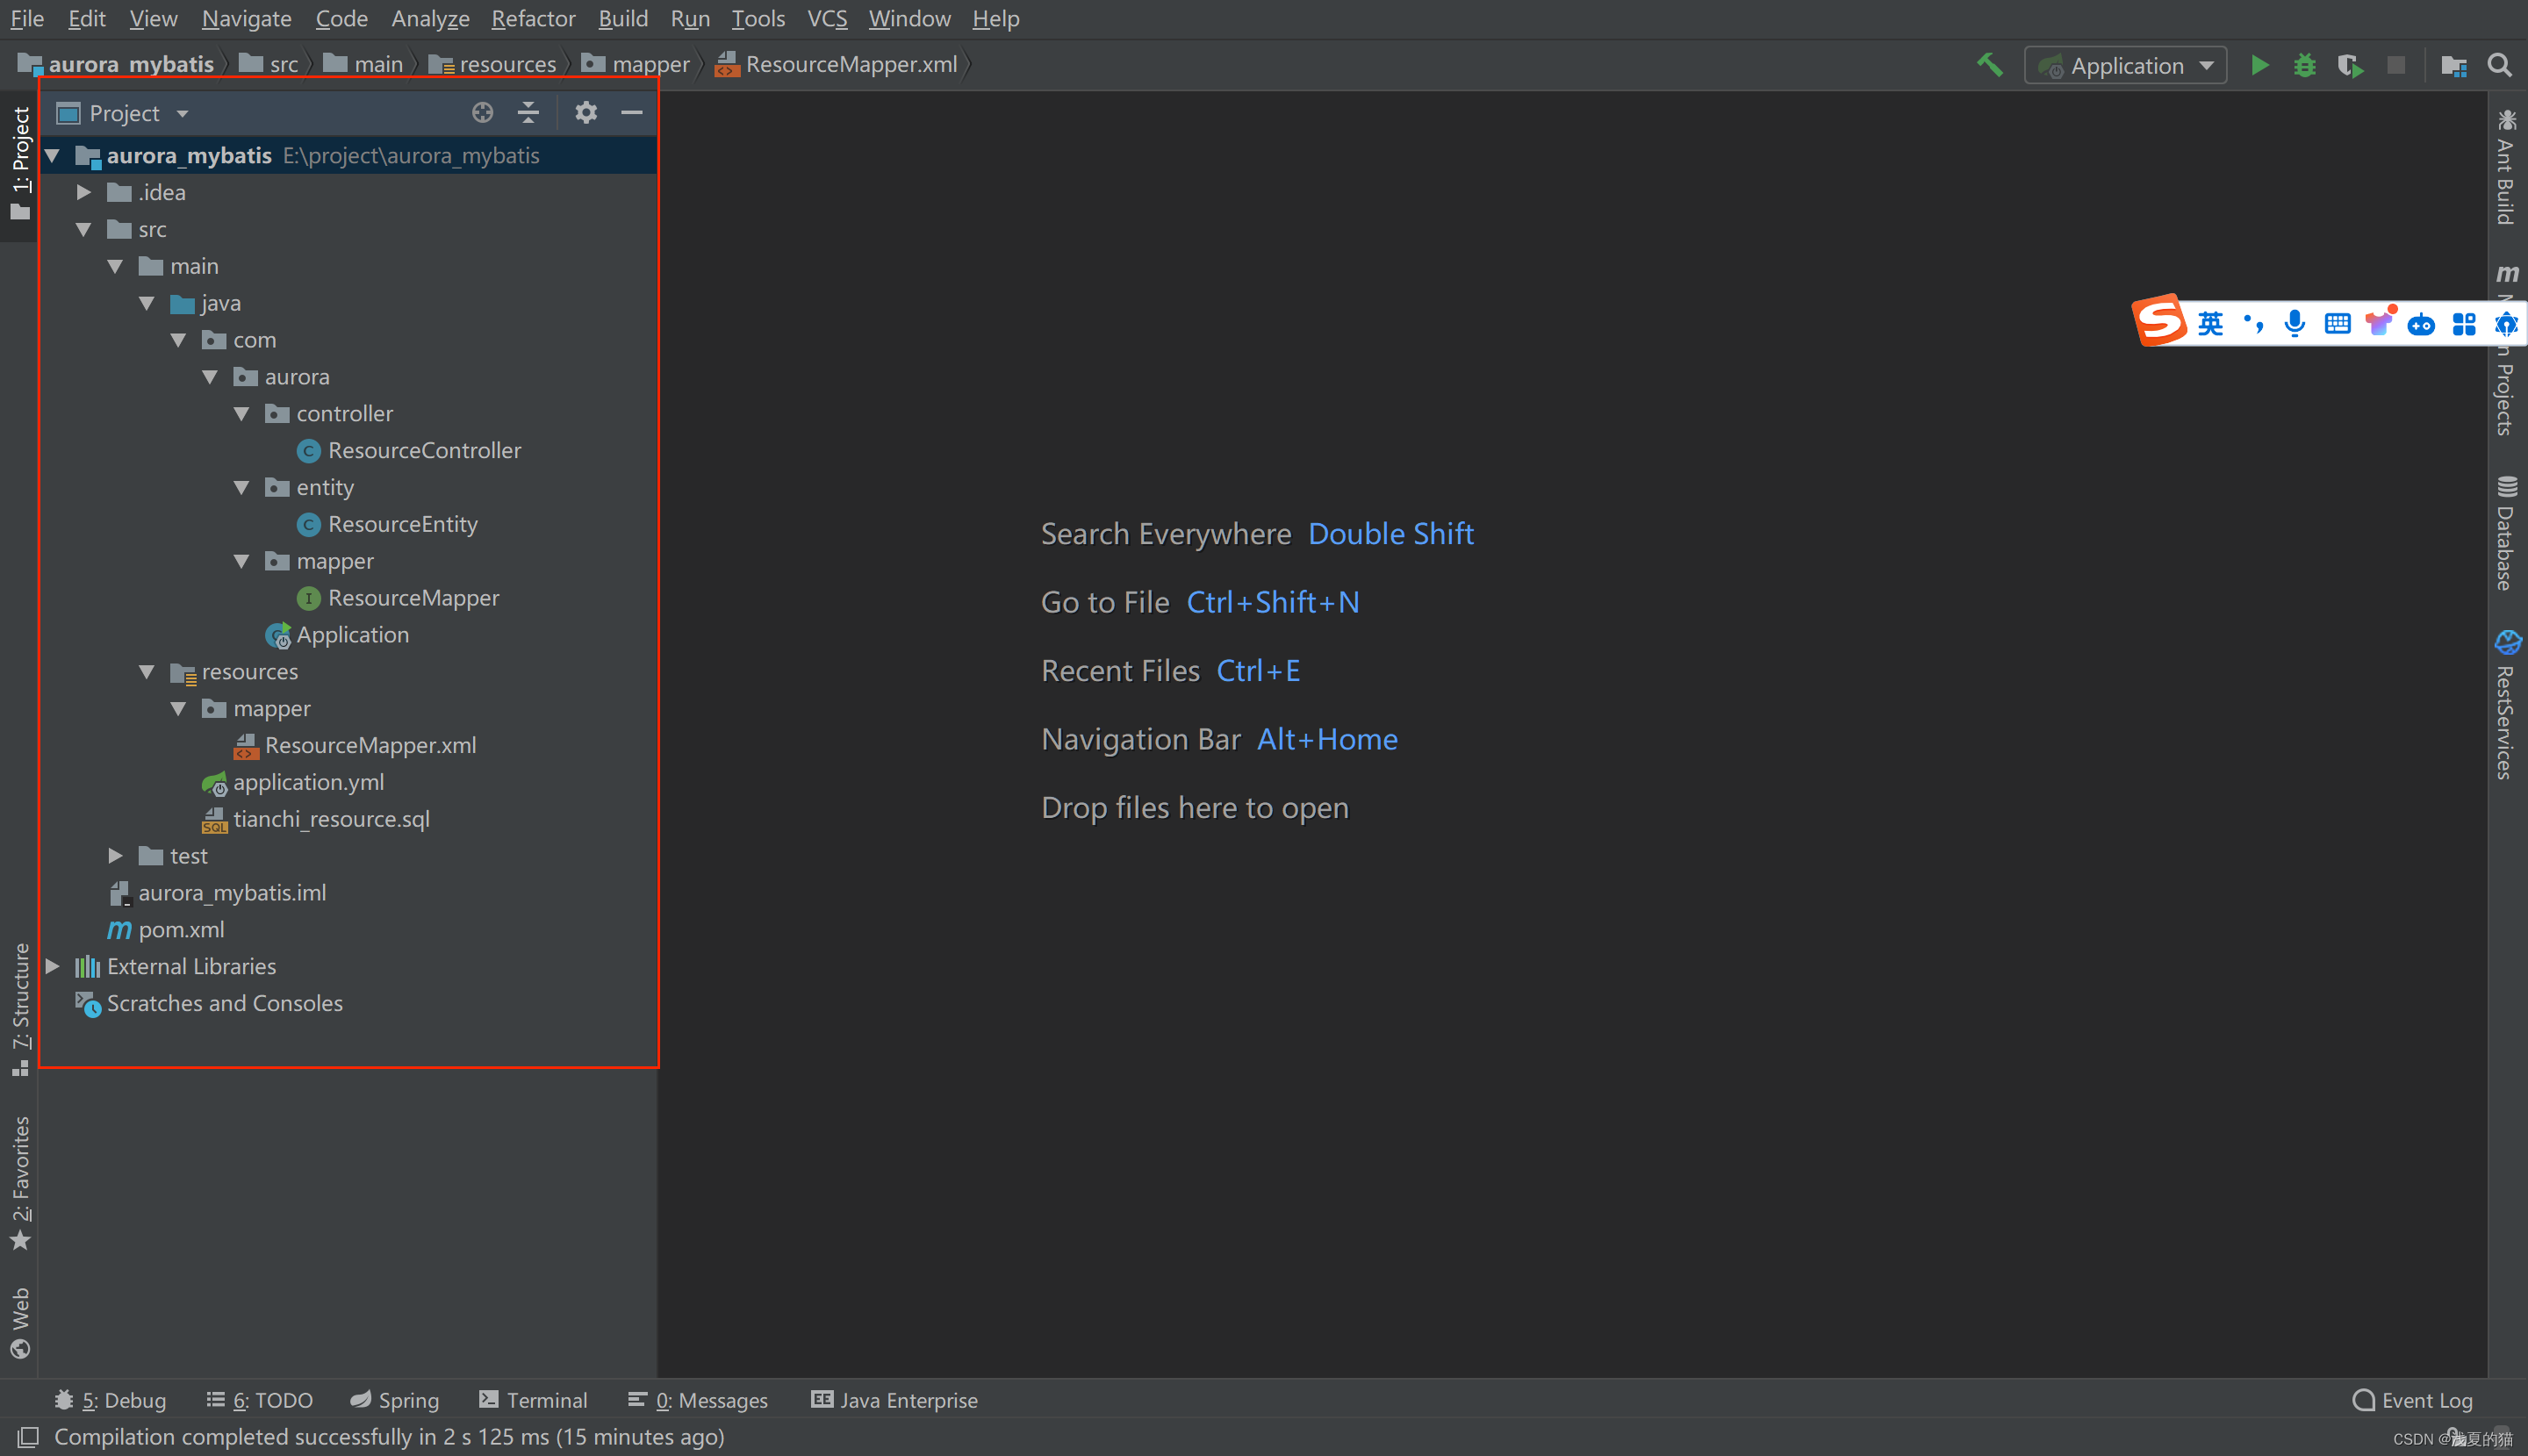Open pom.xml file in editor
The width and height of the screenshot is (2528, 1456).
click(x=181, y=929)
